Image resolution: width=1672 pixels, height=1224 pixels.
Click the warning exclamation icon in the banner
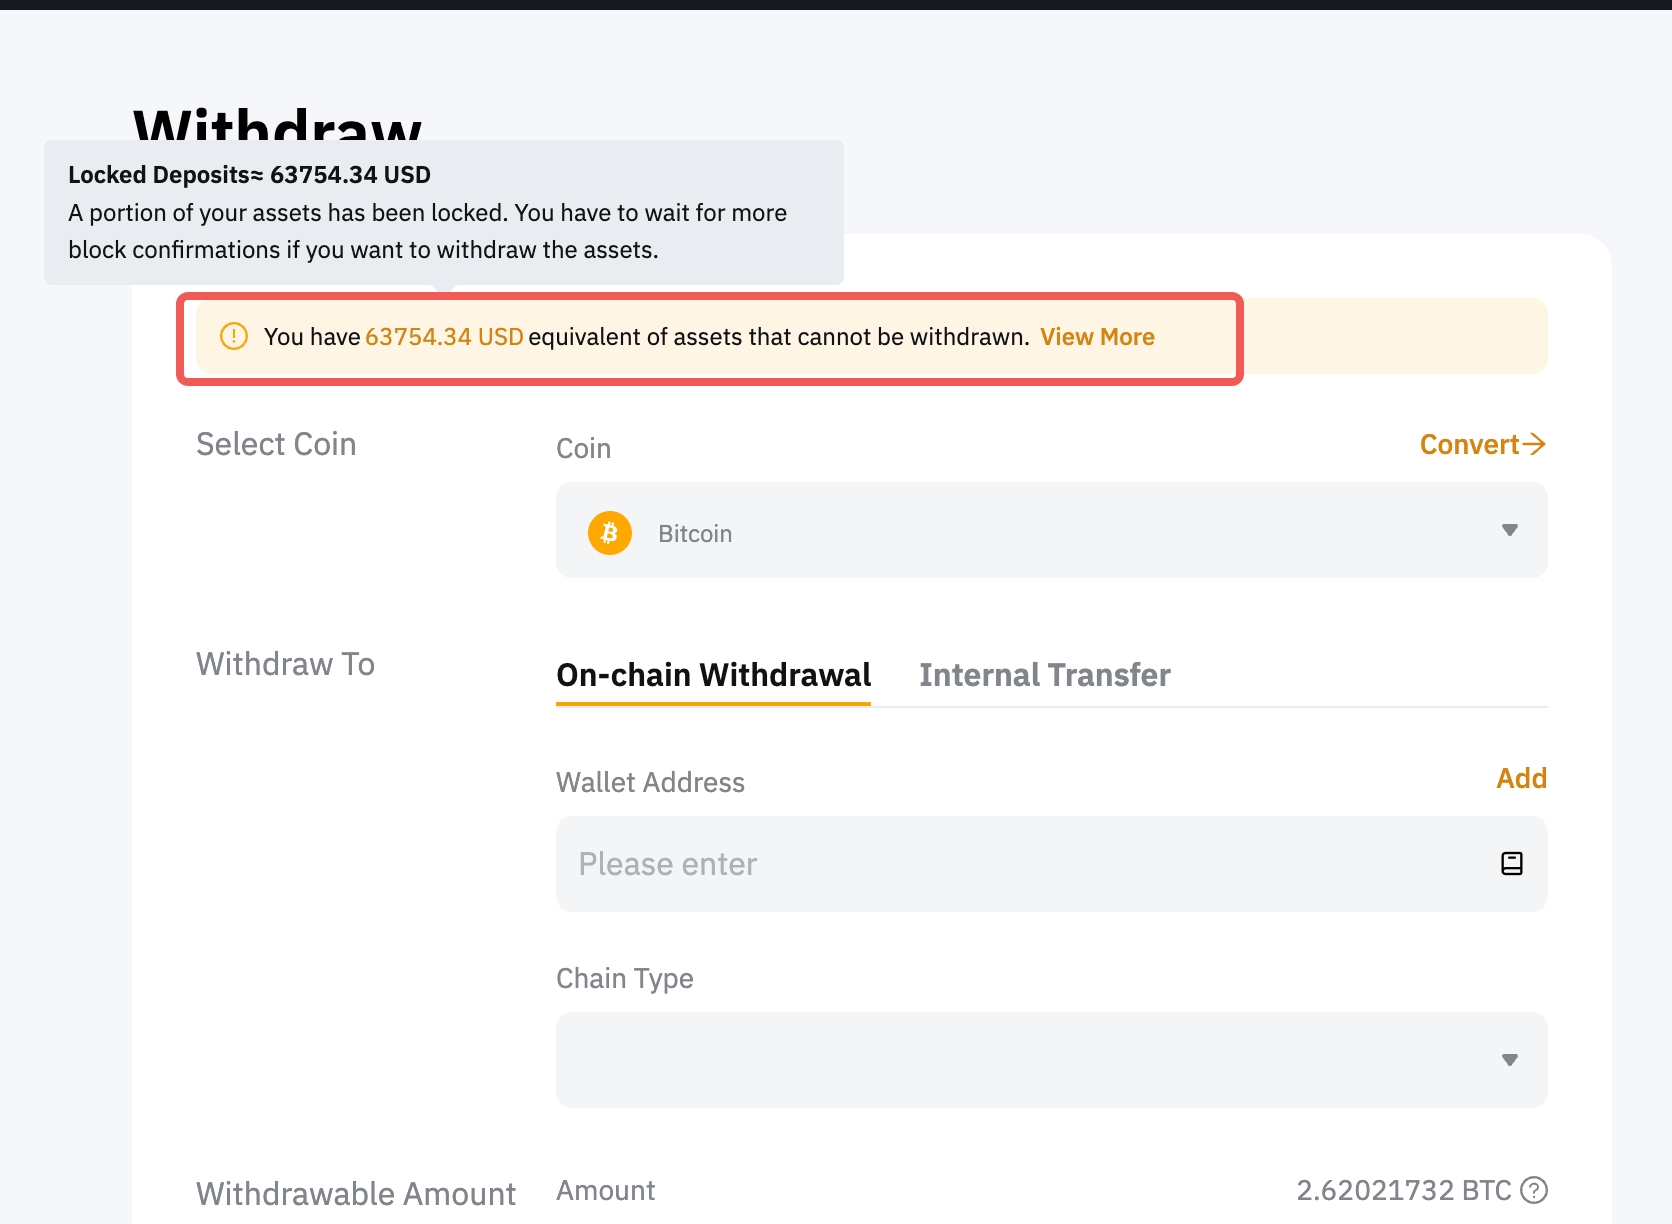click(233, 336)
